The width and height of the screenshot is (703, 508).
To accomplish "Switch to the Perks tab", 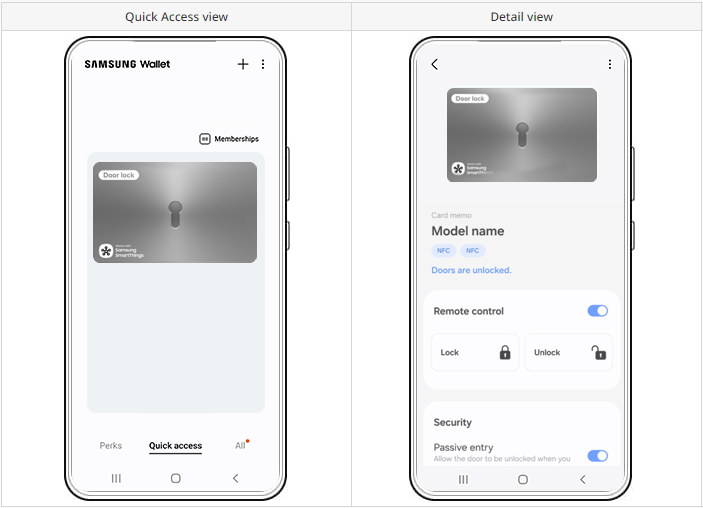I will (x=110, y=446).
